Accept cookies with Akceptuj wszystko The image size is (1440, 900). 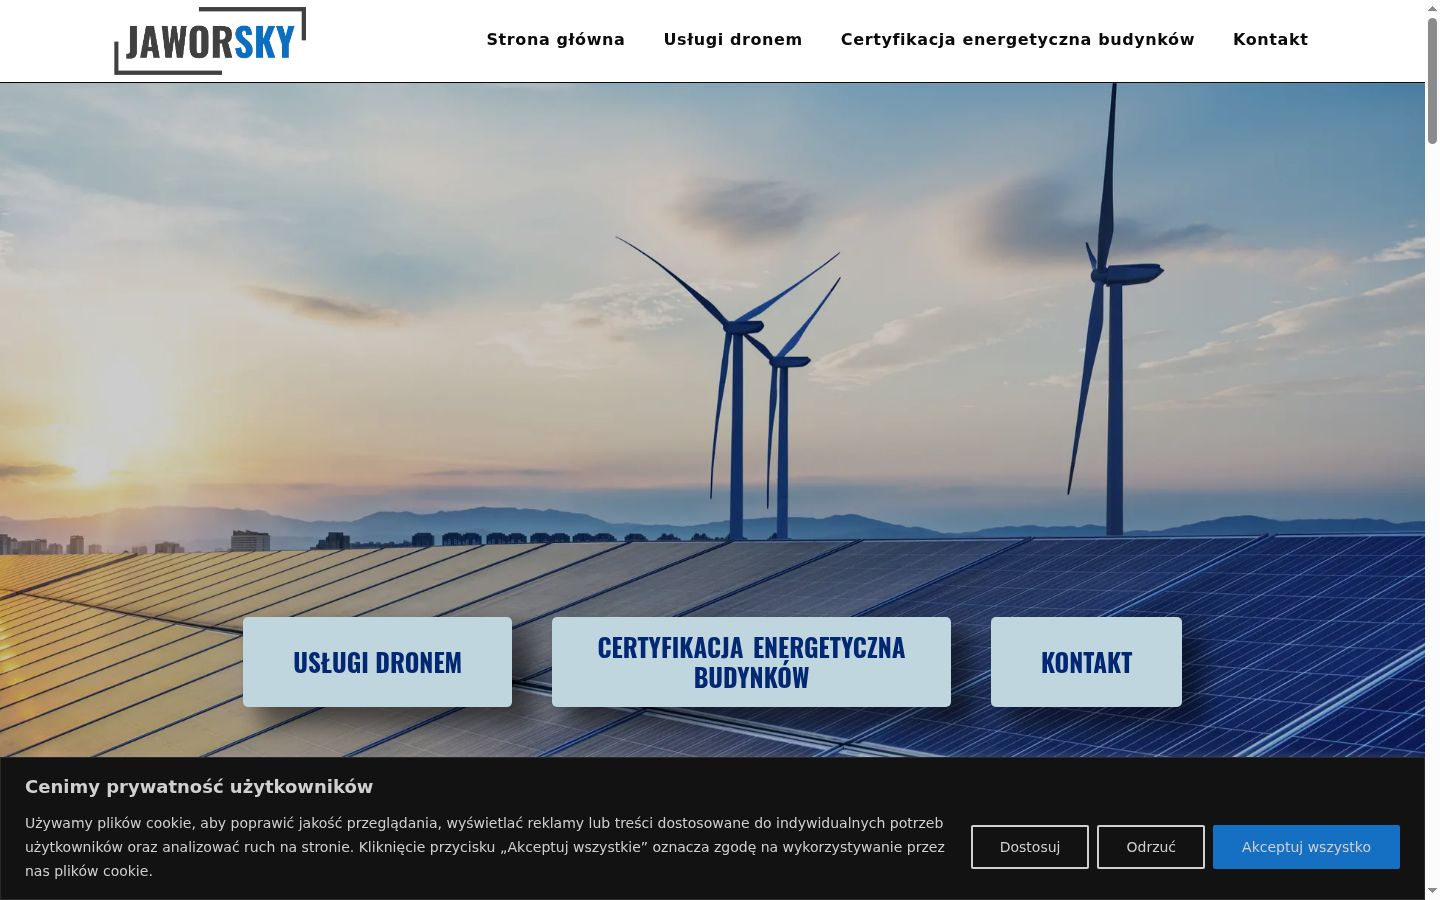(1306, 847)
